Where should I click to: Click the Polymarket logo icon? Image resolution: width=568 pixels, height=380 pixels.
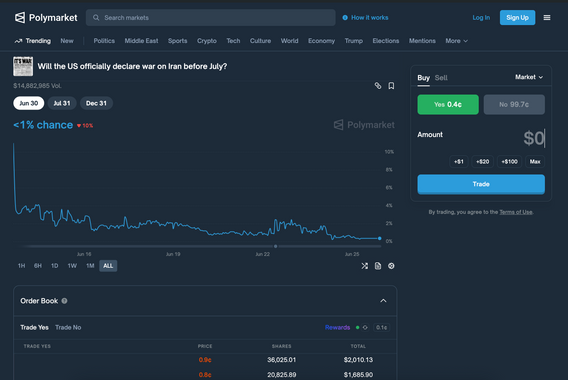coord(20,17)
